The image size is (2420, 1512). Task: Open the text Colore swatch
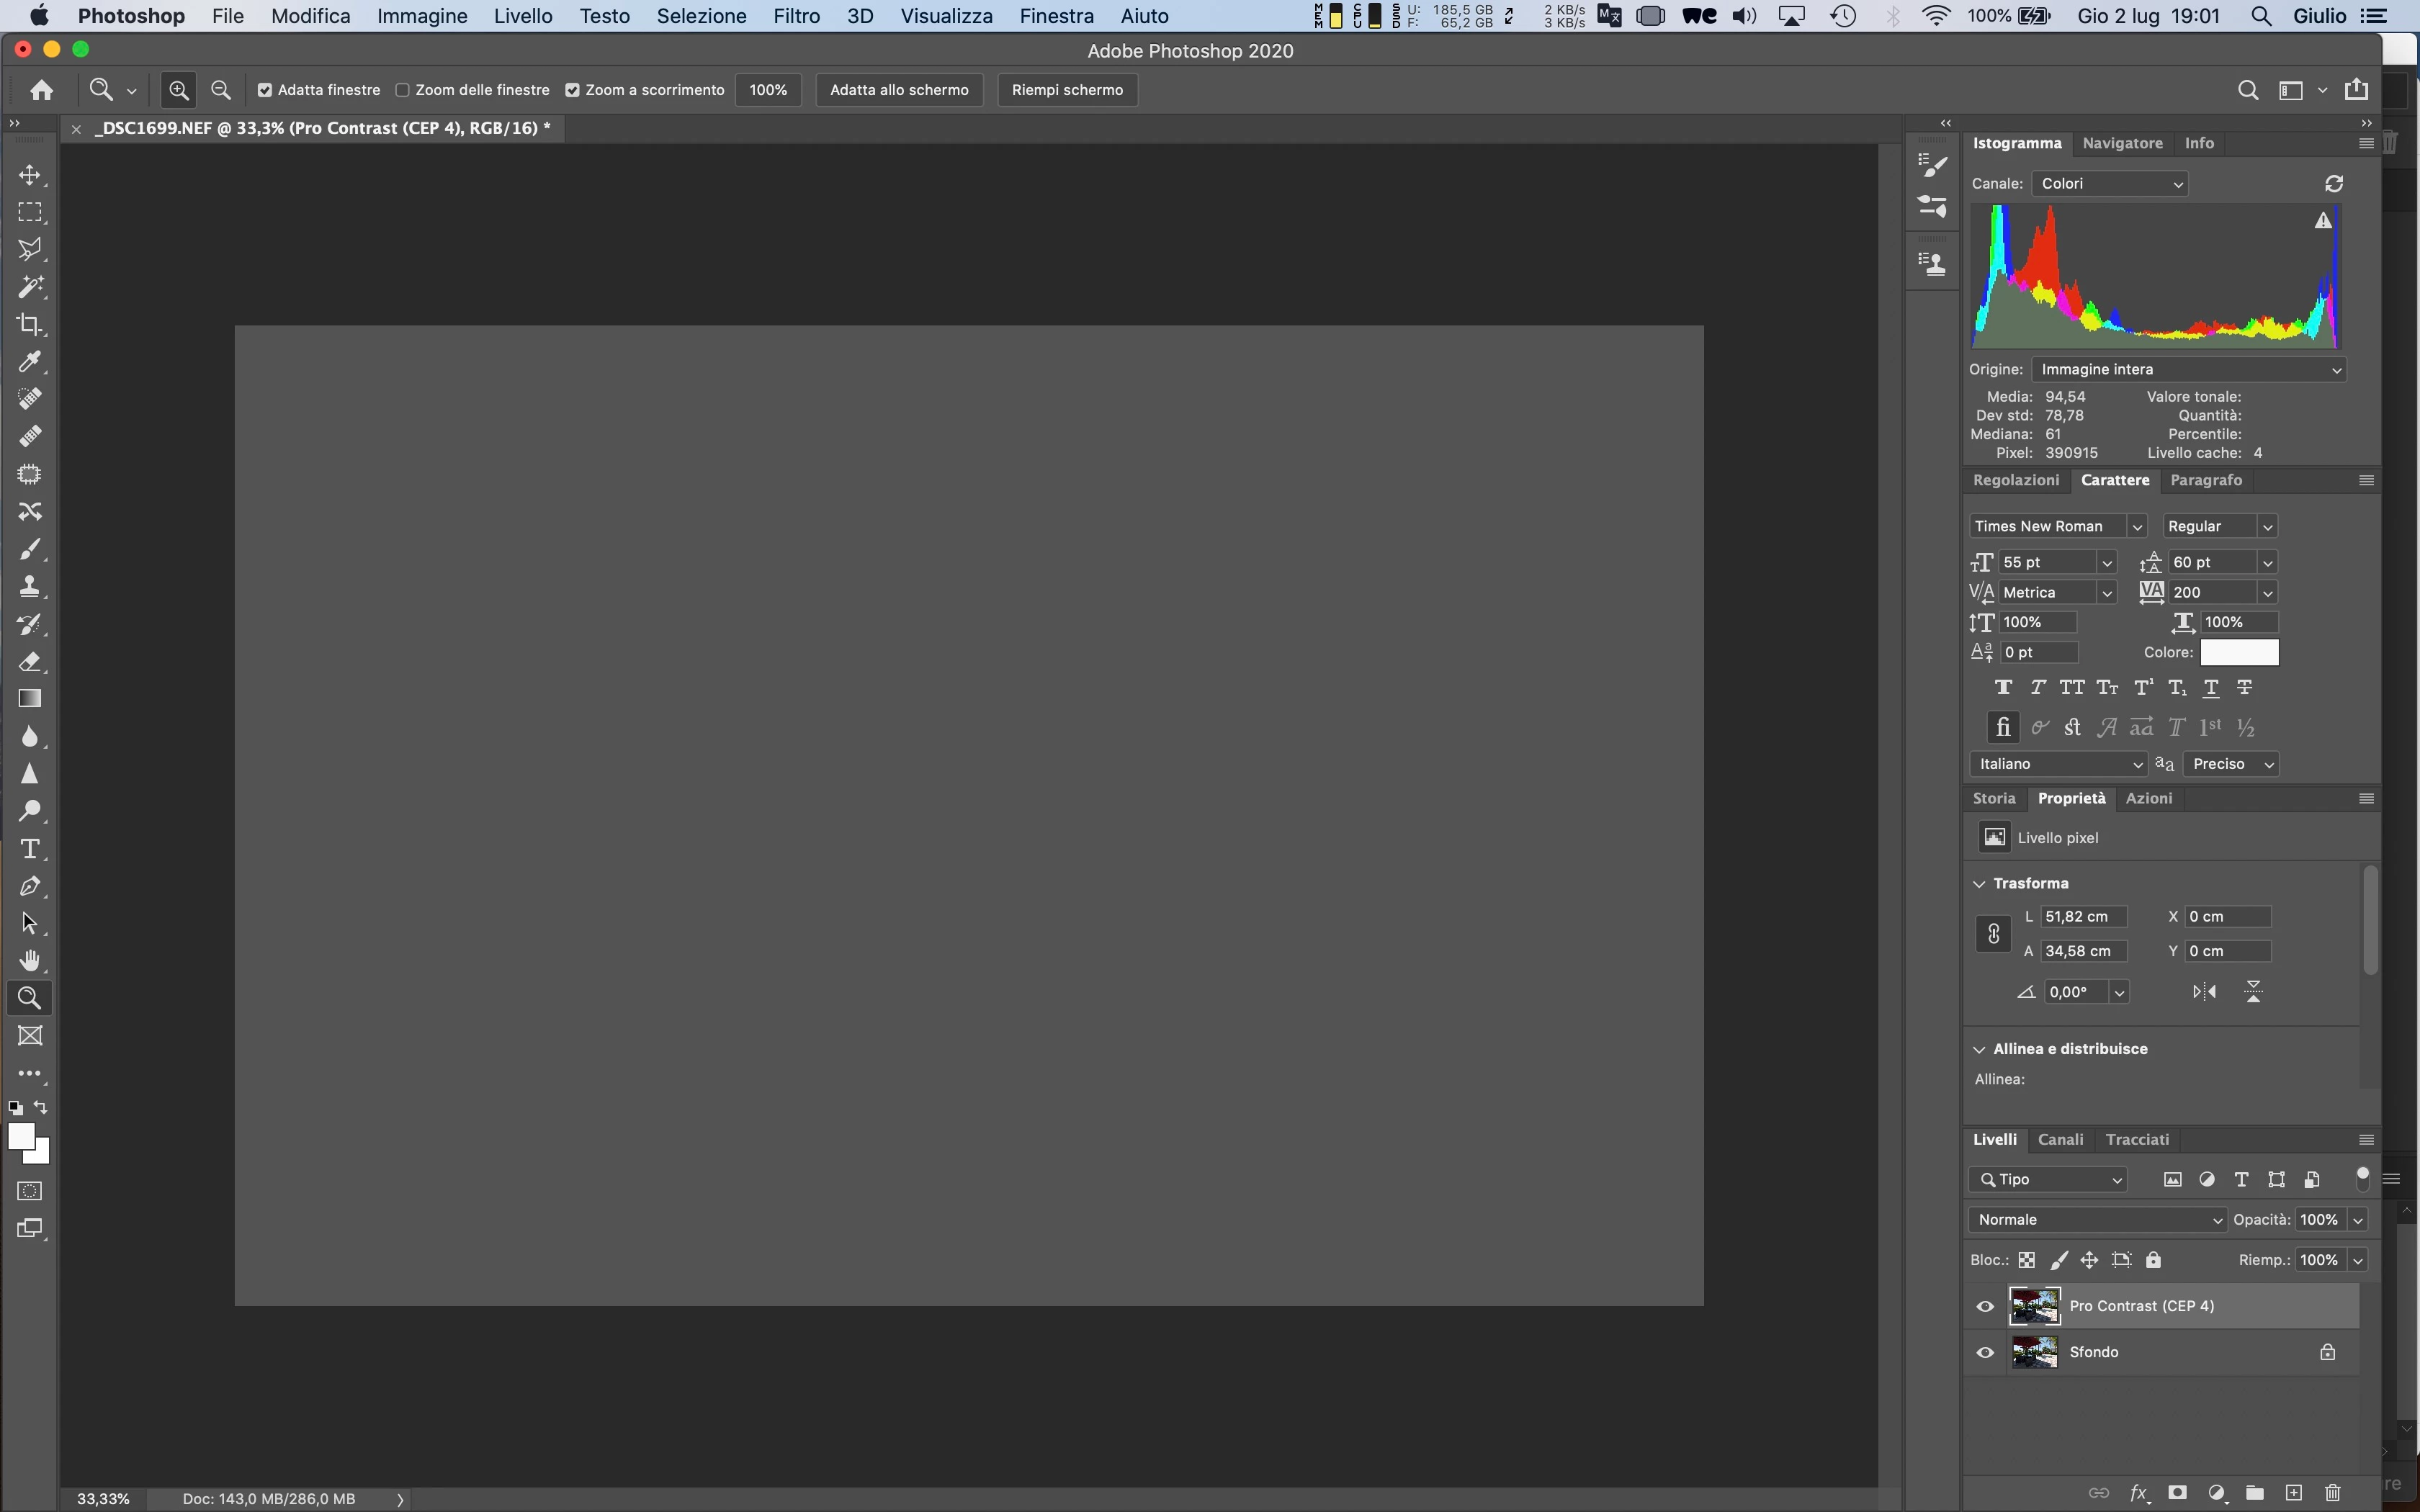2239,652
